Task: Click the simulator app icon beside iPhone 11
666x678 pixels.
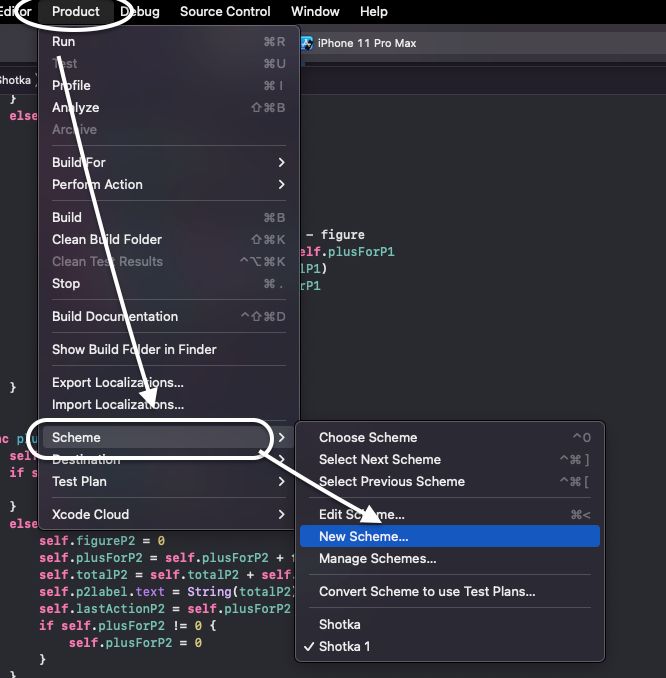Action: (307, 43)
